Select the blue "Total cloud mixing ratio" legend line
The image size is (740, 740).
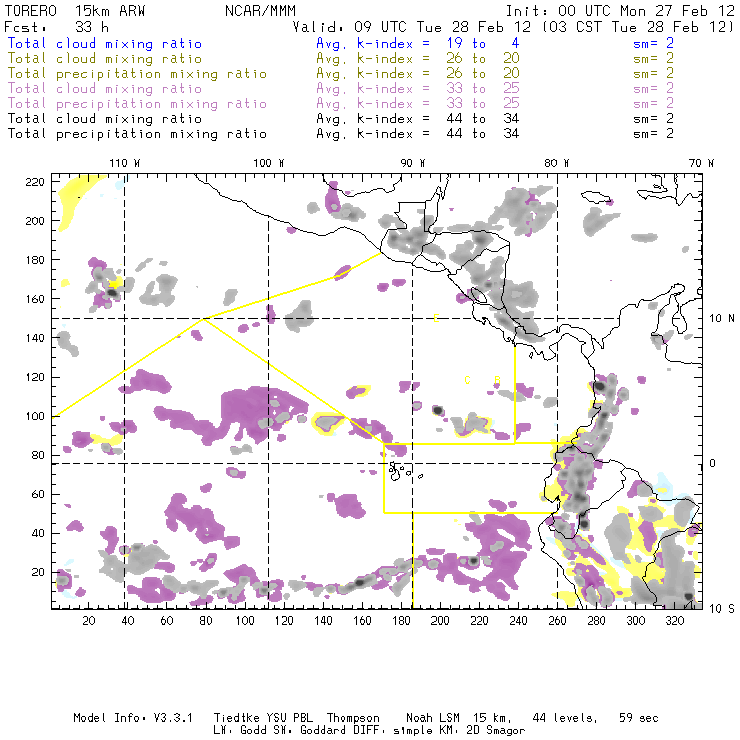point(105,43)
